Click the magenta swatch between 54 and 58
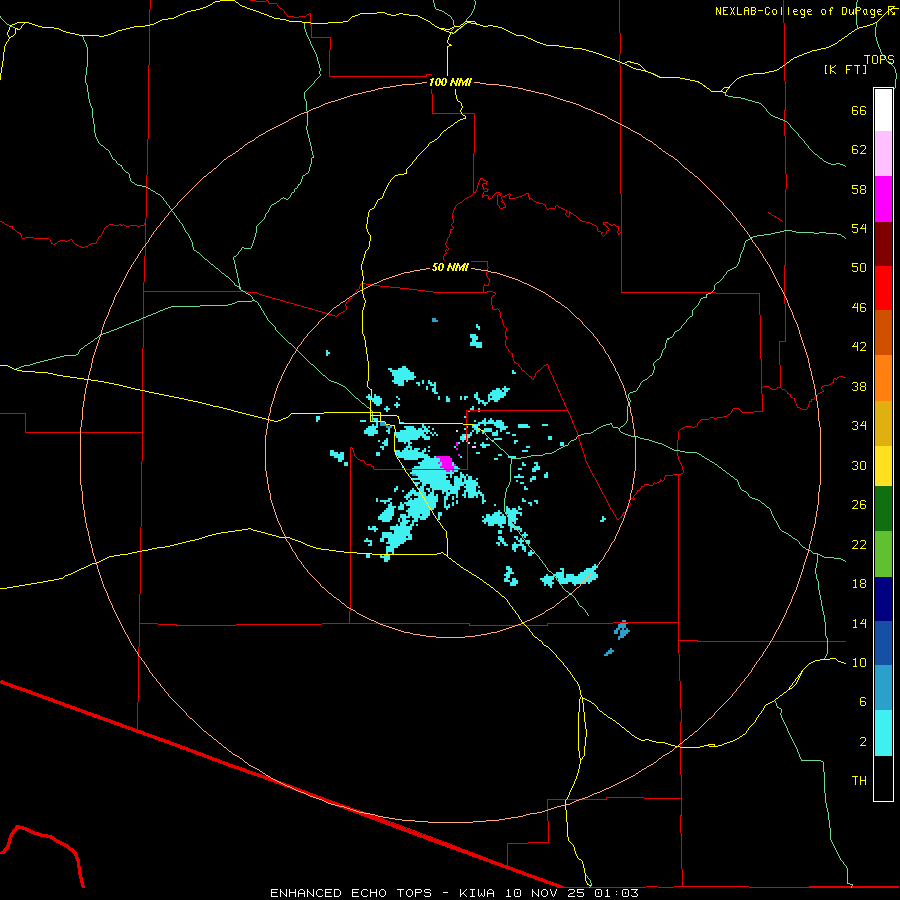 883,199
